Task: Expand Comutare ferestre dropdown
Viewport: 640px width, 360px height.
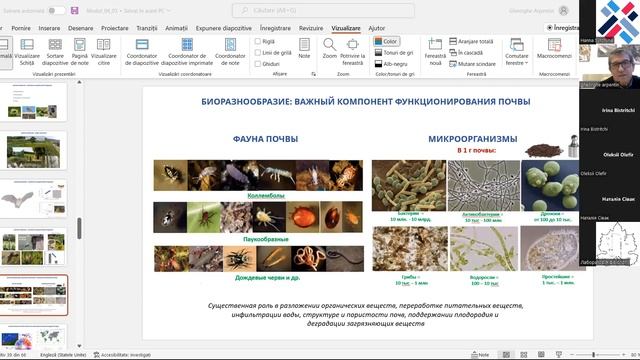Action: pyautogui.click(x=516, y=52)
